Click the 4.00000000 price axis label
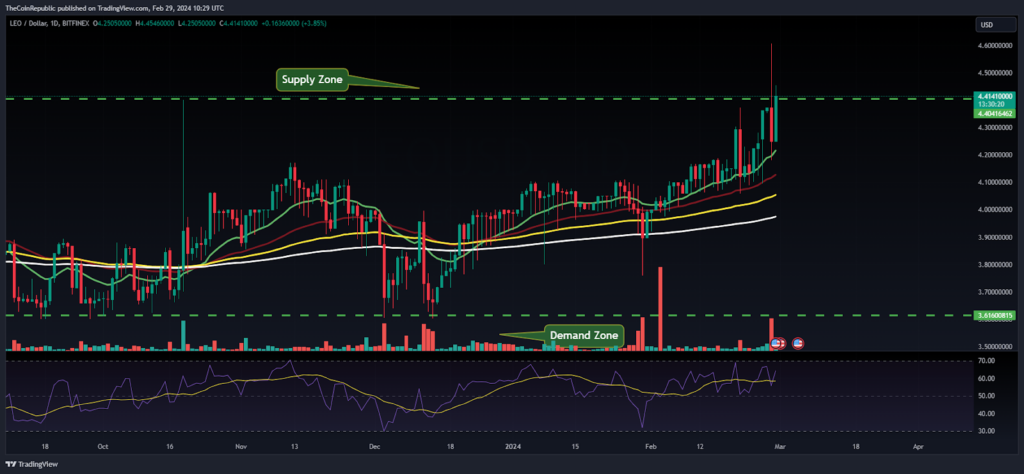 coord(995,210)
